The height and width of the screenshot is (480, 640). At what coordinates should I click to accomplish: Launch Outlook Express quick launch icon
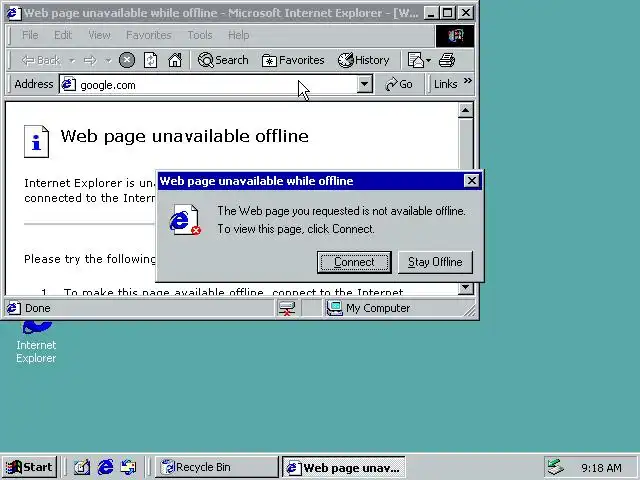coord(128,467)
